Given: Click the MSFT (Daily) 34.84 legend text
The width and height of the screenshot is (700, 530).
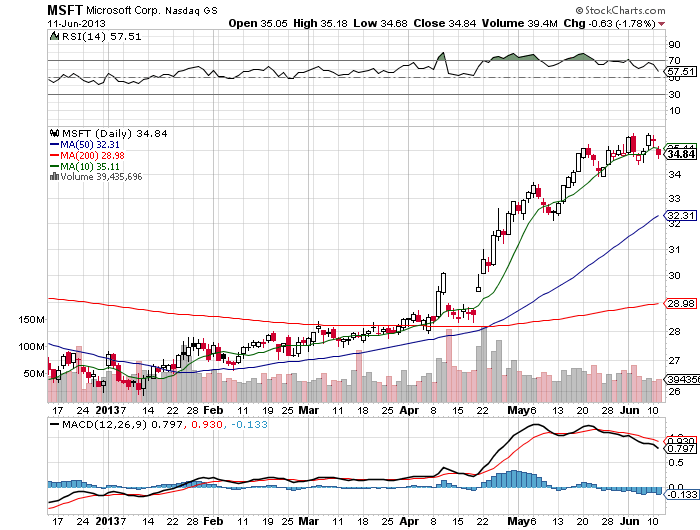Looking at the screenshot, I should [115, 134].
